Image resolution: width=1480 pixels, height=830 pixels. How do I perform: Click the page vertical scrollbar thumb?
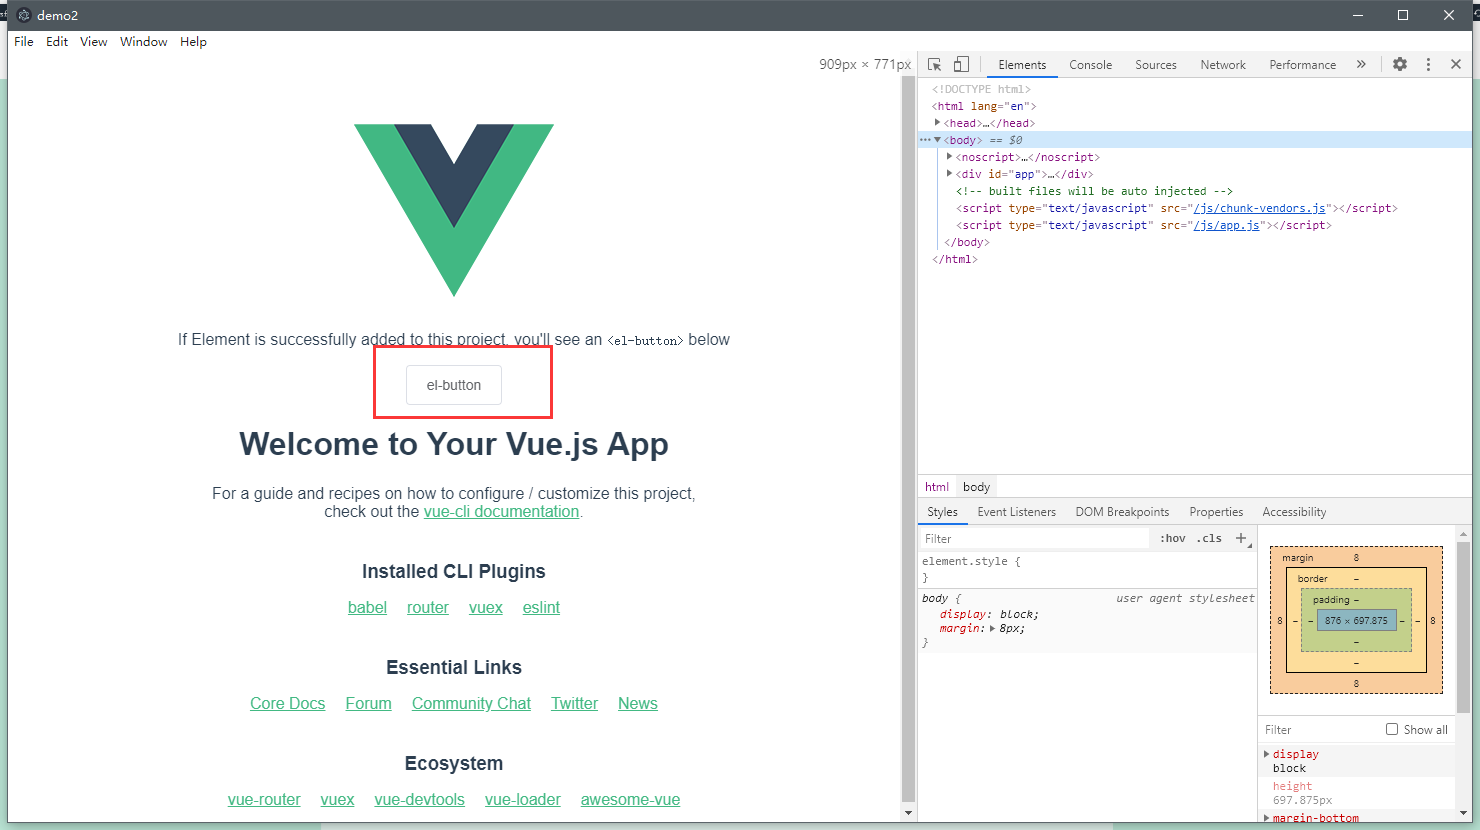click(x=909, y=438)
